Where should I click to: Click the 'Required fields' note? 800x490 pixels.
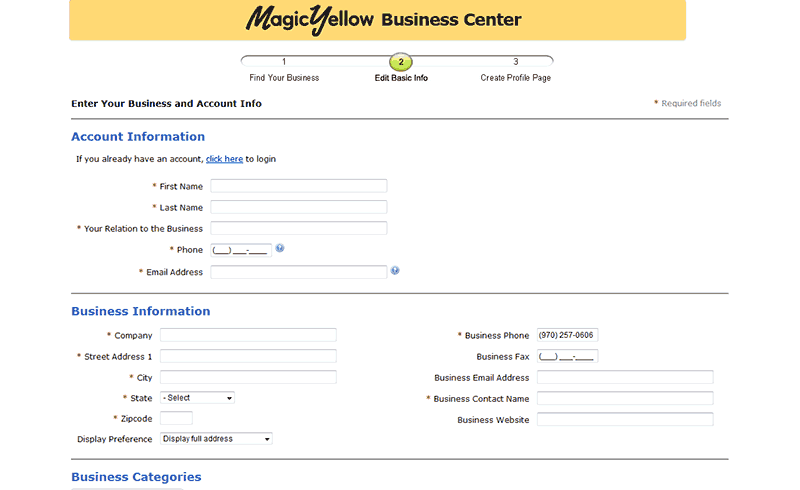pos(688,103)
